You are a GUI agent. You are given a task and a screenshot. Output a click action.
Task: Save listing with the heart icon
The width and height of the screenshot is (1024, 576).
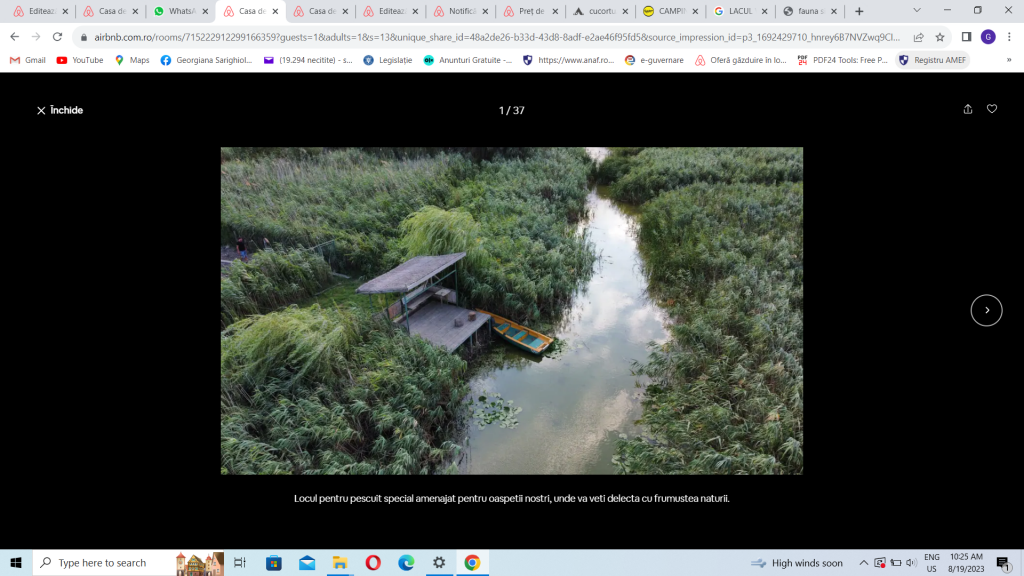(x=992, y=109)
